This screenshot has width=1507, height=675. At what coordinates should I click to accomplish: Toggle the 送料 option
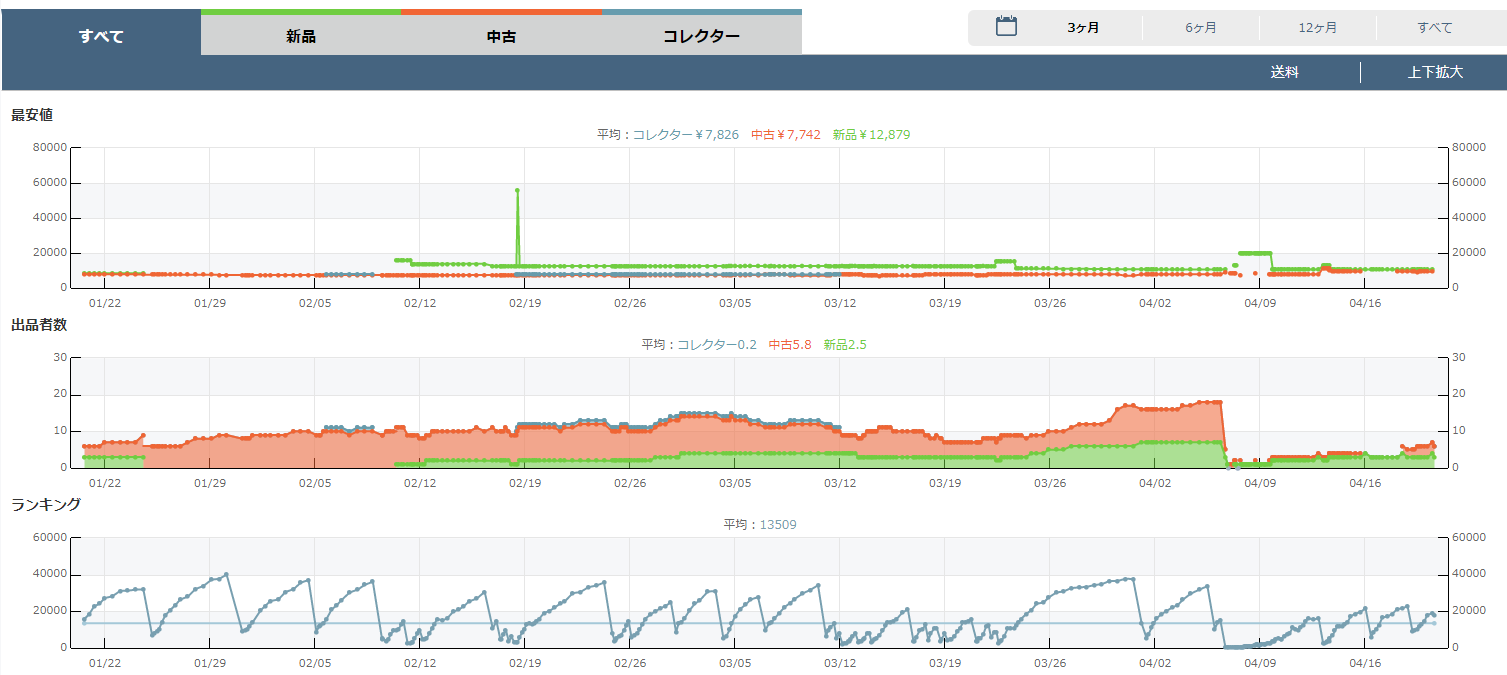1284,73
